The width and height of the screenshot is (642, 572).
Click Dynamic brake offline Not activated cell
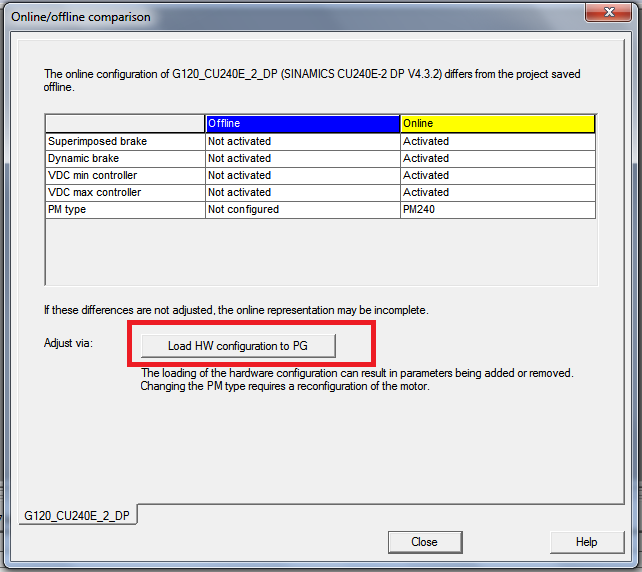303,158
